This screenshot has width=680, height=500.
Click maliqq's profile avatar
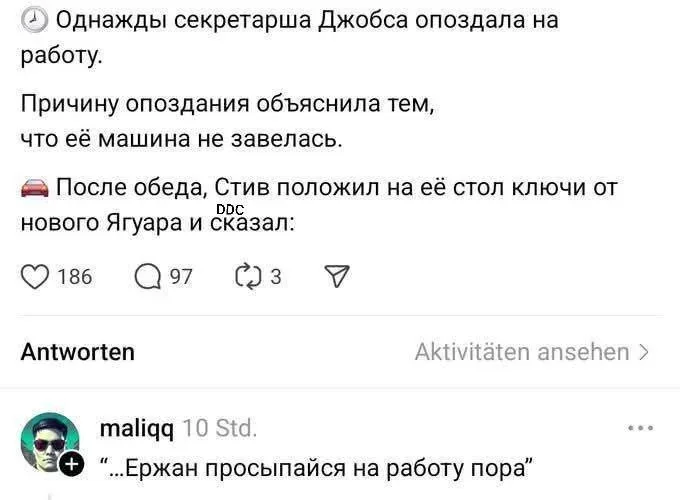[x=49, y=441]
